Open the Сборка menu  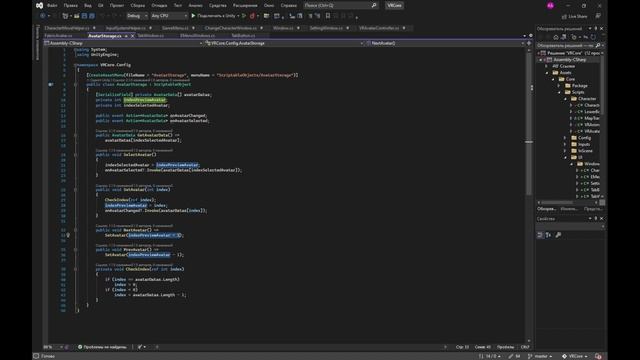click(x=138, y=6)
